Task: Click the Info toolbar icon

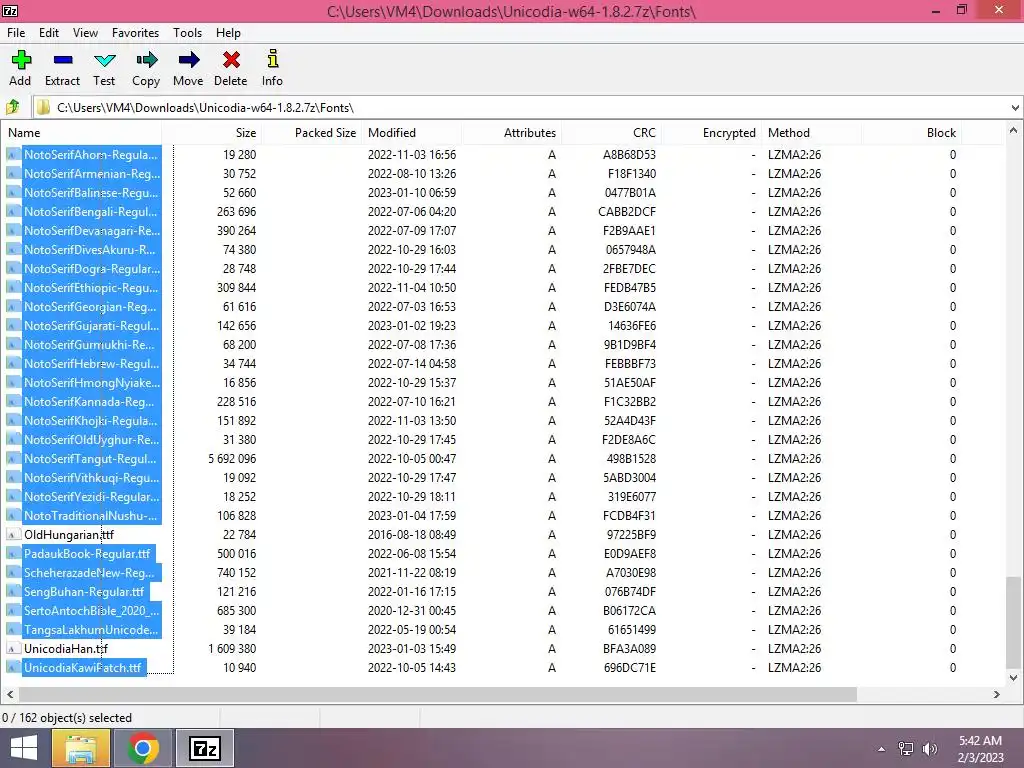Action: pyautogui.click(x=273, y=59)
